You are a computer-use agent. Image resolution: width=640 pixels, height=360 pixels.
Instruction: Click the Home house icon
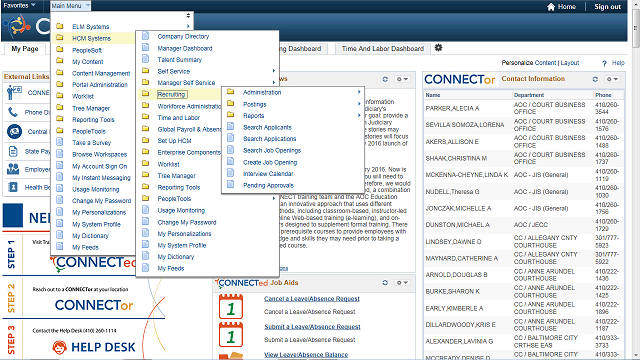551,7
